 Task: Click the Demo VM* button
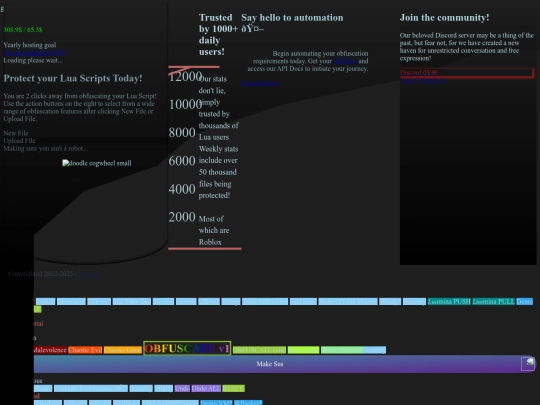click(216, 403)
